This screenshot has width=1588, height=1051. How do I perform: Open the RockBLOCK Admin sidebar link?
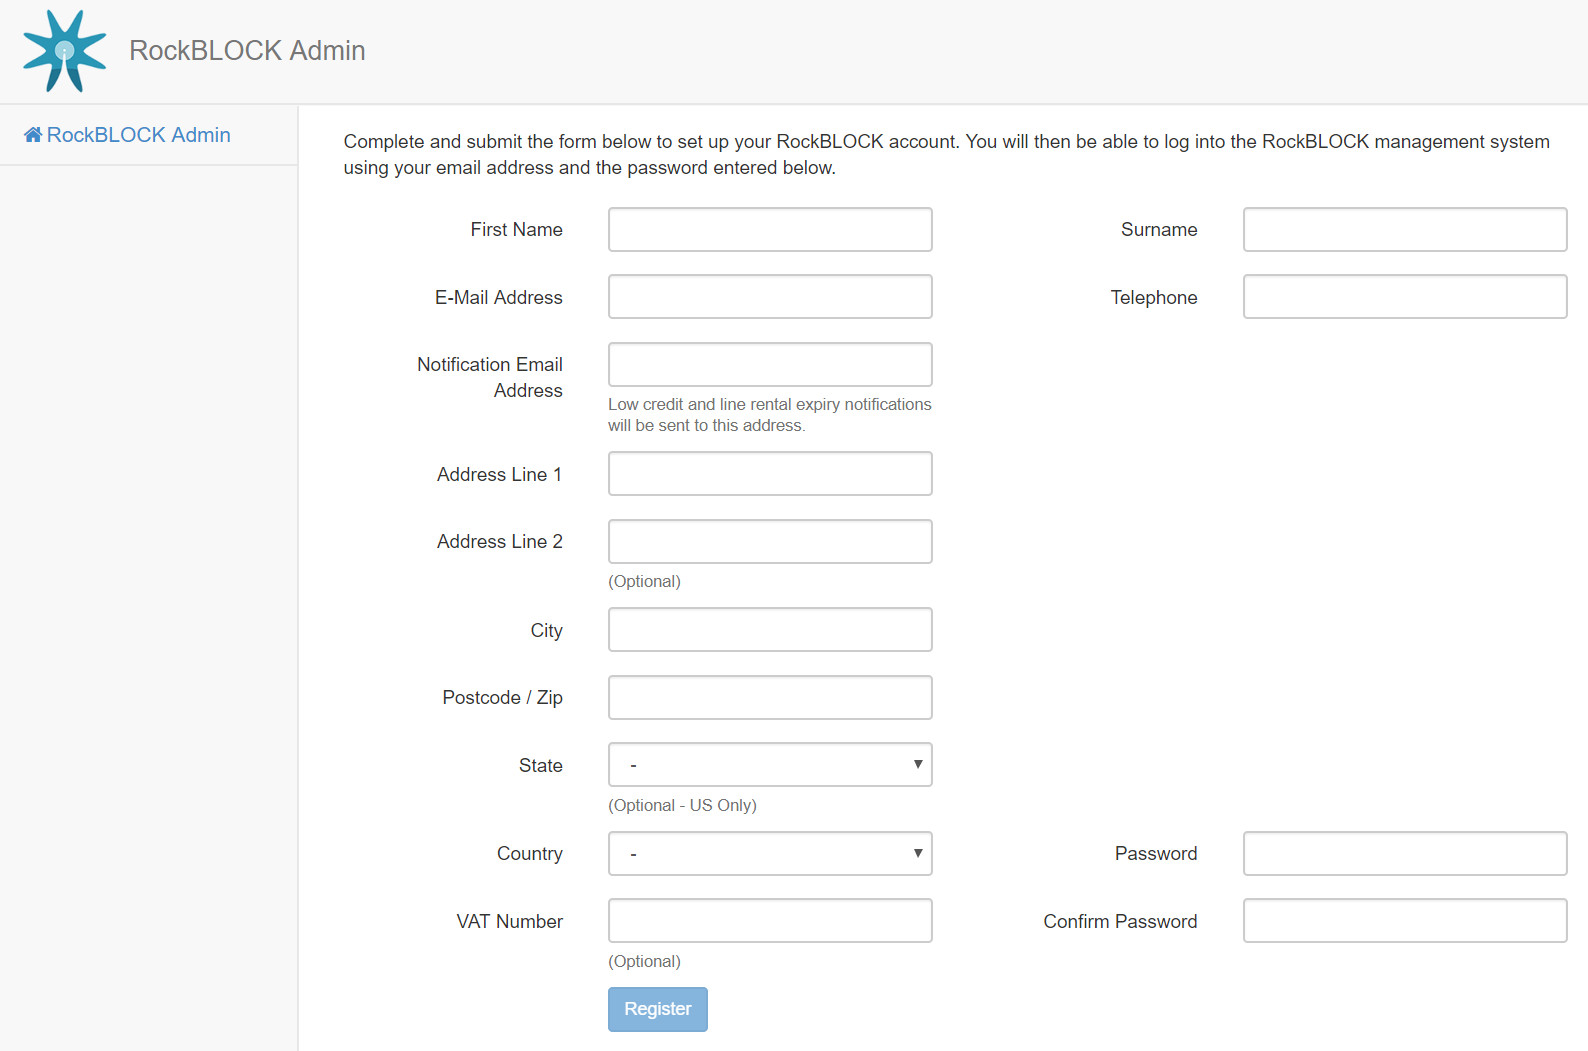(127, 135)
